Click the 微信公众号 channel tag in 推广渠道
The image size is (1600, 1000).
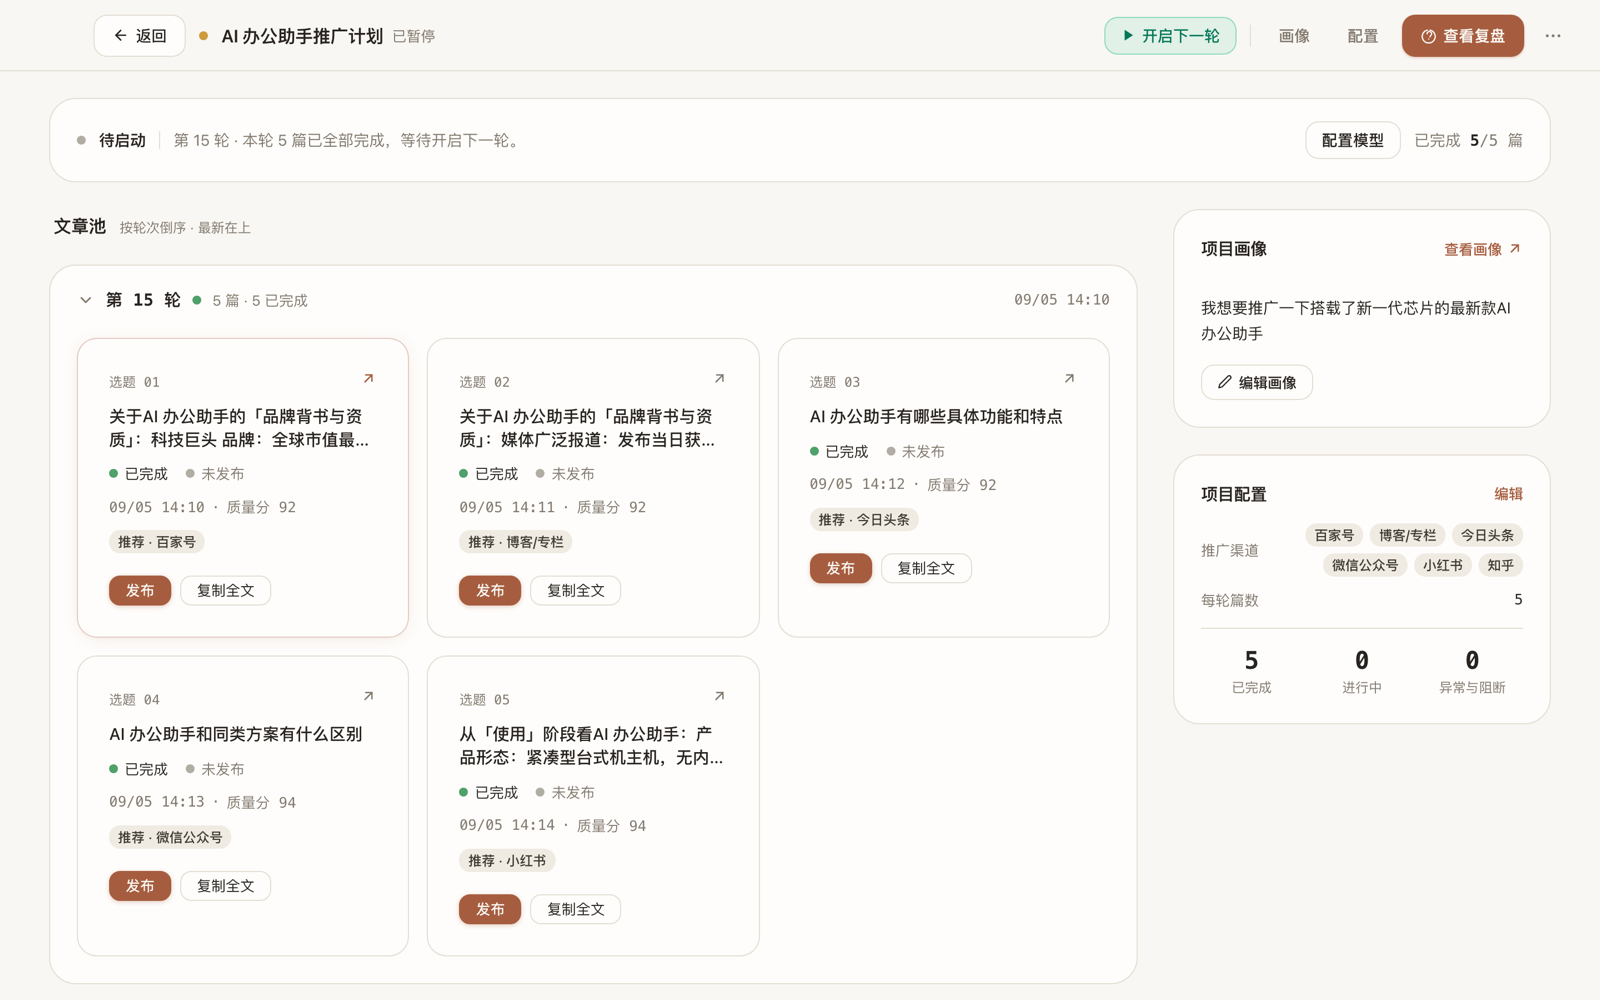1365,565
